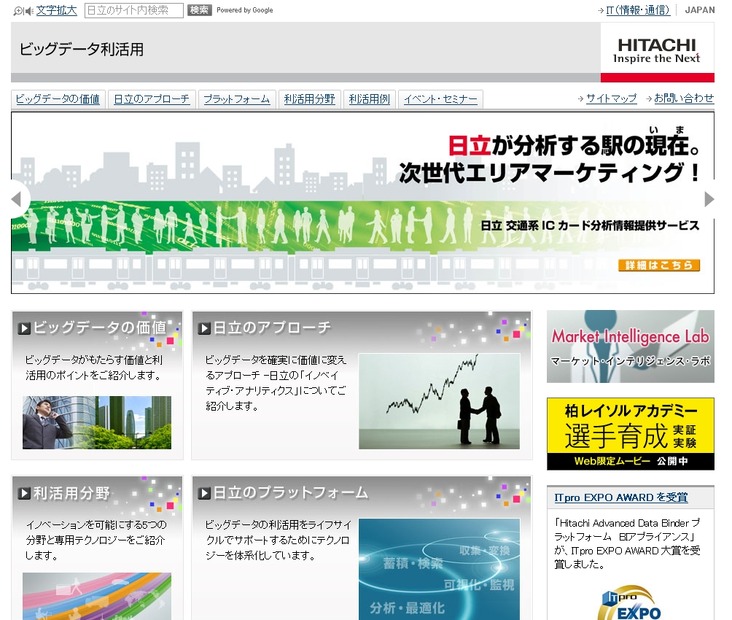Screen dimensions: 732x620
Task: Open the 利活用分野 nav tab
Action: coord(310,99)
